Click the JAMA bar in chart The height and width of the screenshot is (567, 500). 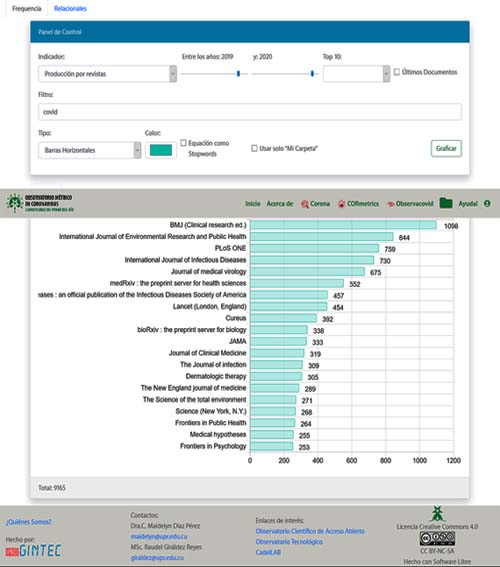click(278, 341)
